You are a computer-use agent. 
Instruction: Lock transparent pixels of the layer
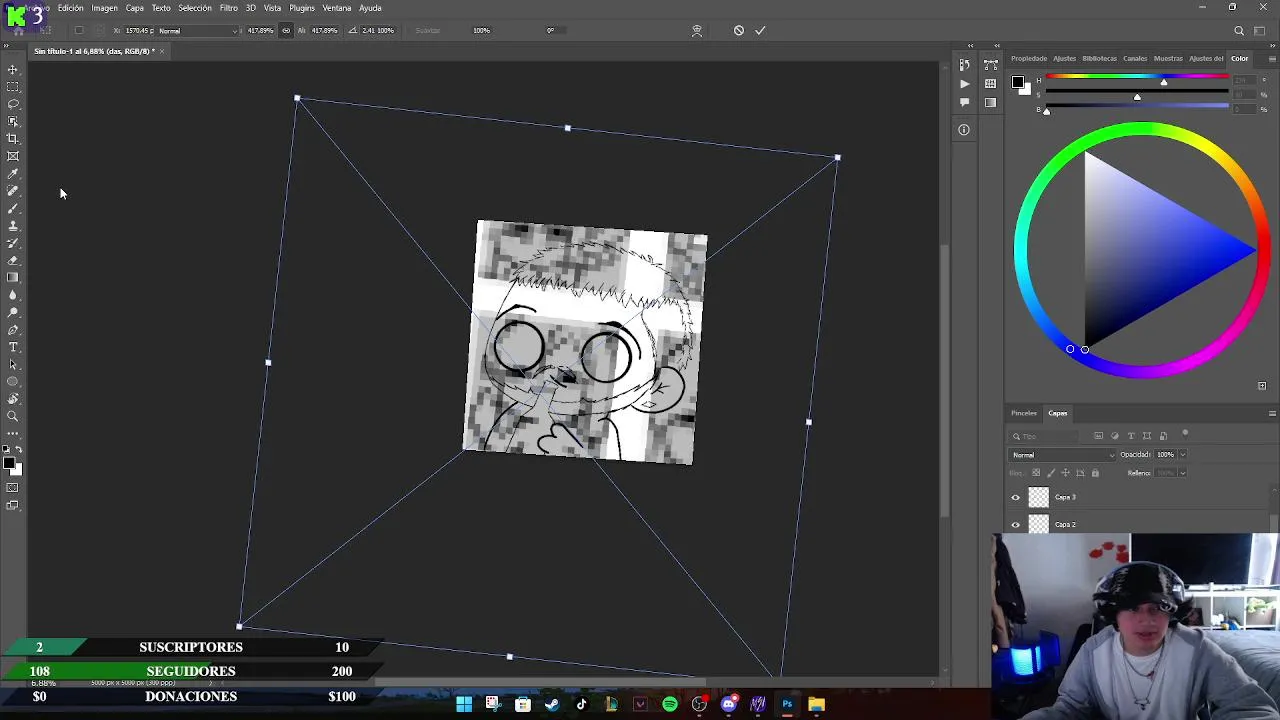(x=1036, y=473)
